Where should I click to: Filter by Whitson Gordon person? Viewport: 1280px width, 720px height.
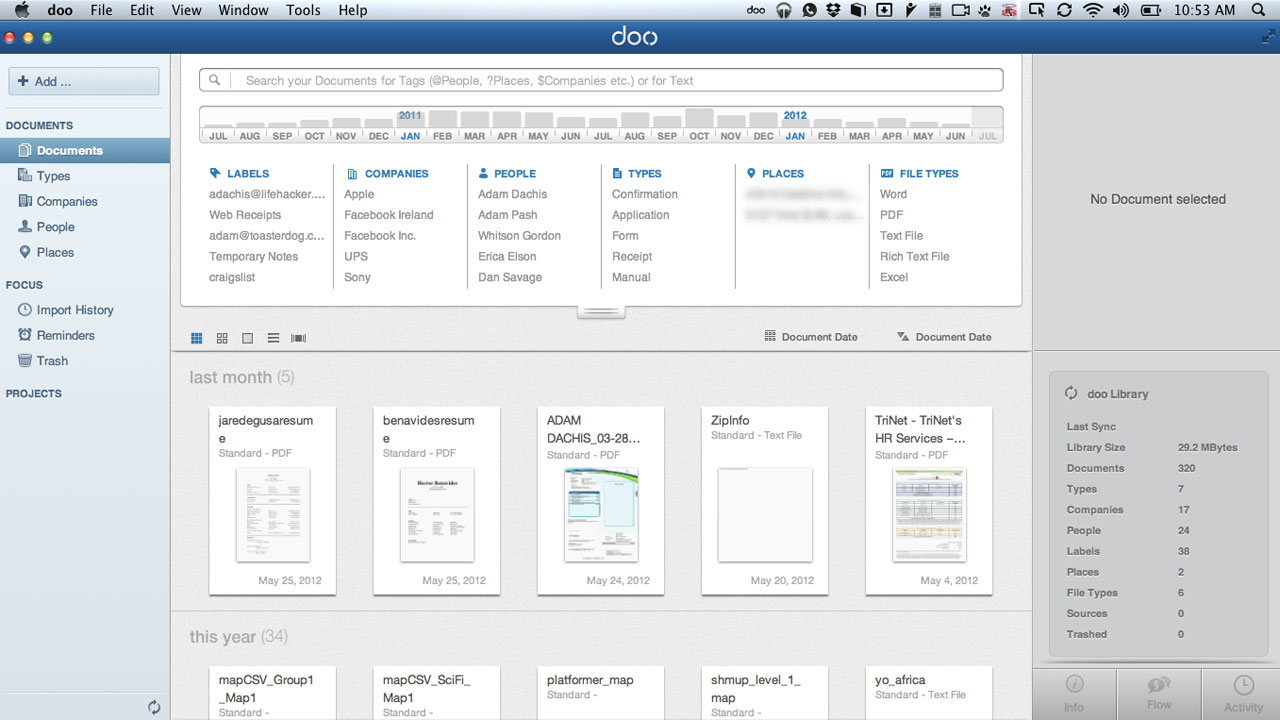pos(519,236)
